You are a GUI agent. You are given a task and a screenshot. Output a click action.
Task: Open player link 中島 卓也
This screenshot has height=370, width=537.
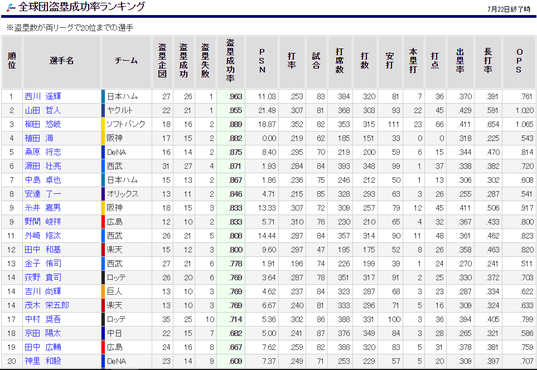pyautogui.click(x=43, y=180)
